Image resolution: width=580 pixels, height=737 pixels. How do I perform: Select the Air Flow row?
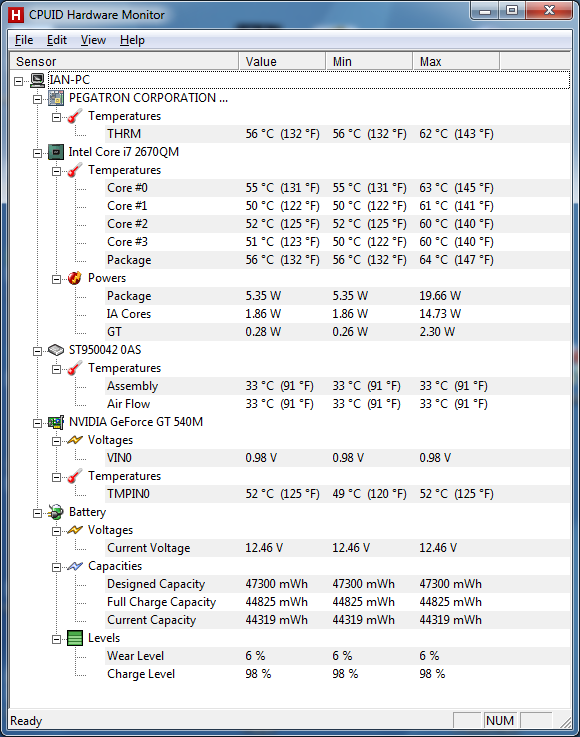(337, 404)
